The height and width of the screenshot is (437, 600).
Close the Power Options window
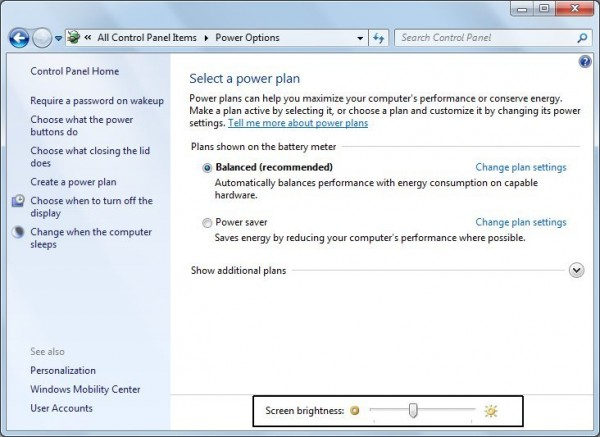tap(574, 9)
